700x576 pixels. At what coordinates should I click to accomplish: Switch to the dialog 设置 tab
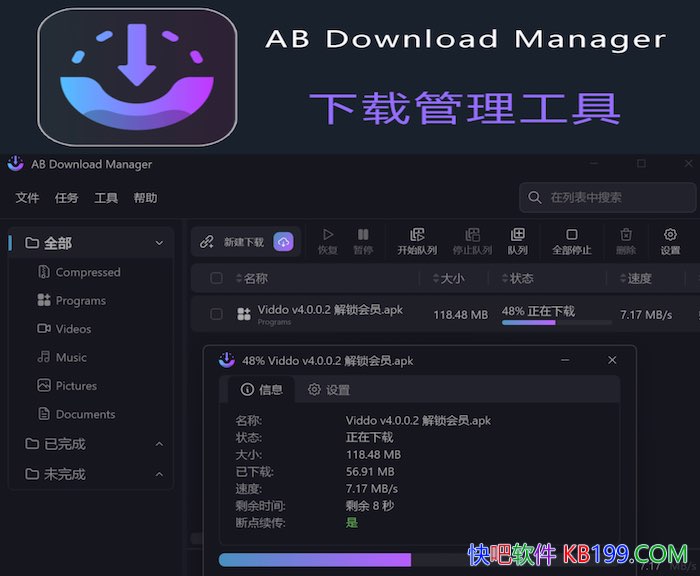[x=329, y=389]
